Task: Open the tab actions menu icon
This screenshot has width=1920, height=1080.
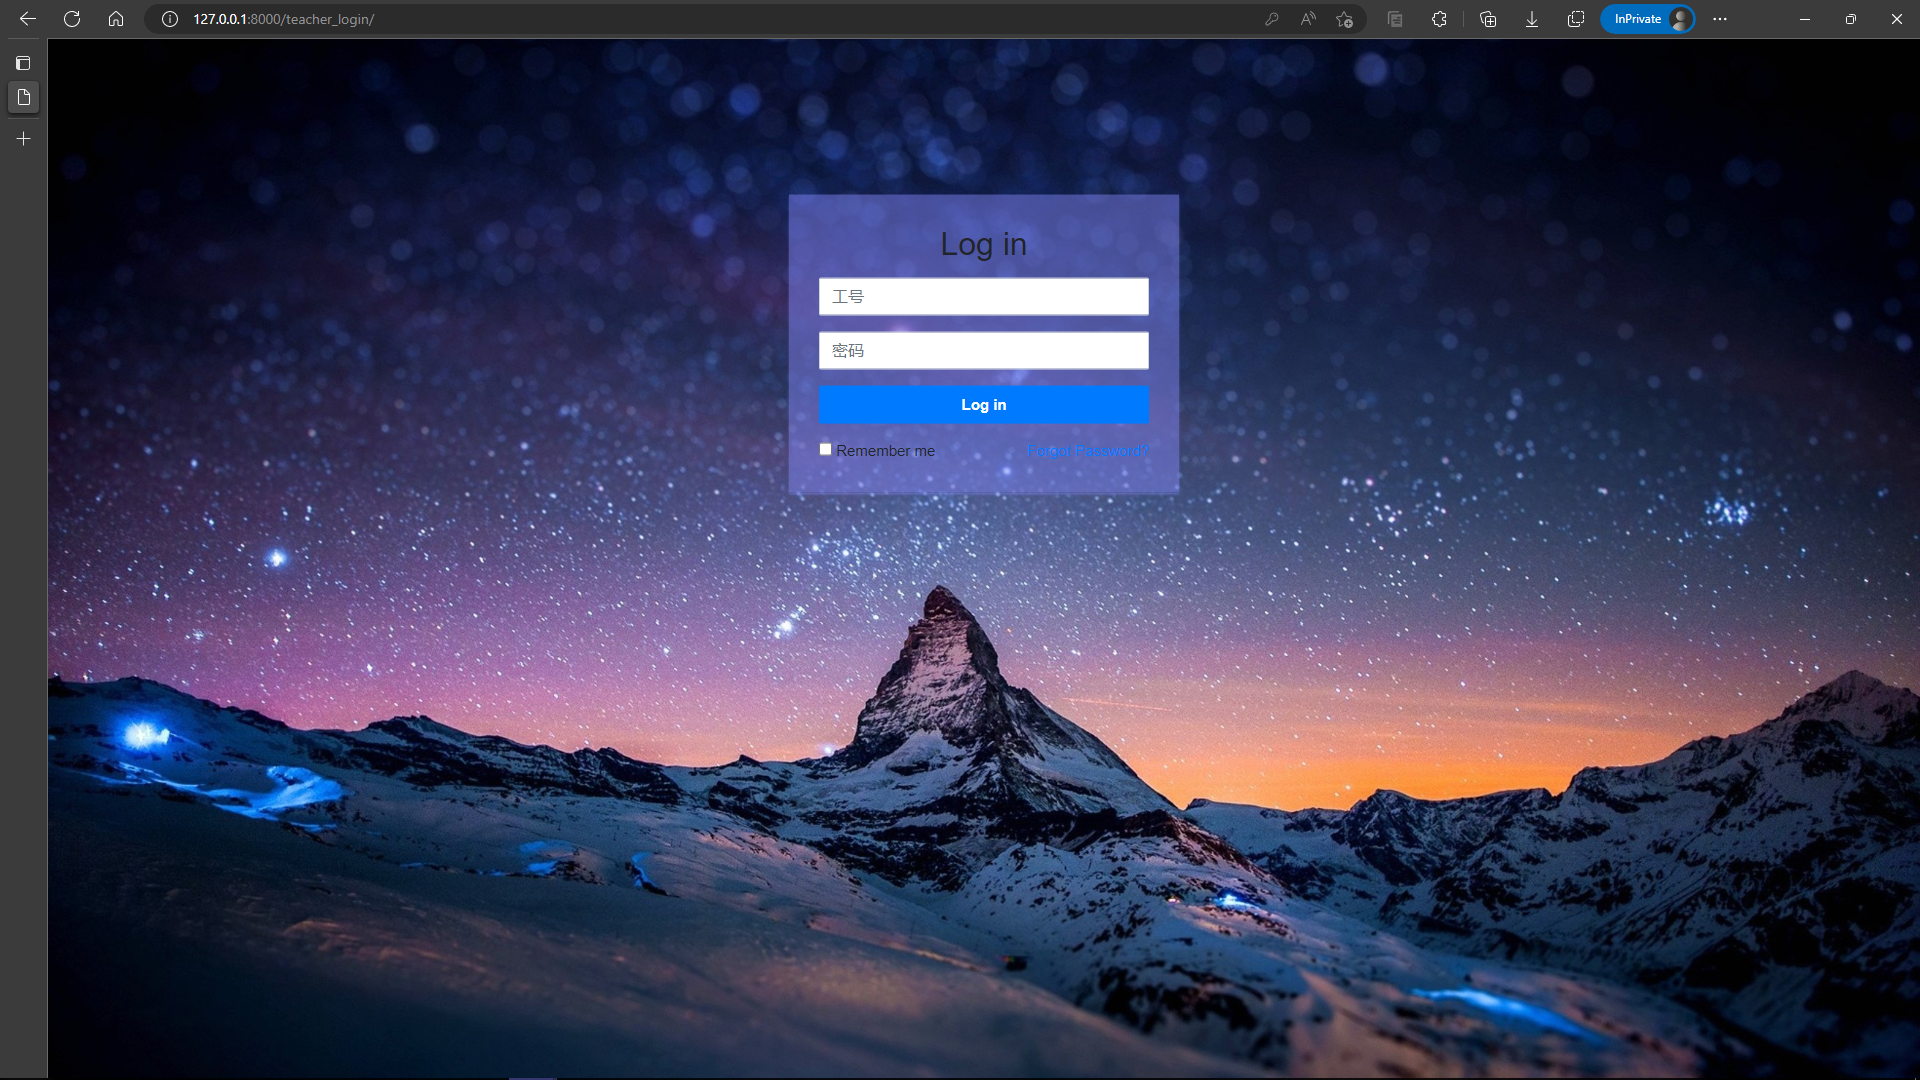Action: [x=23, y=63]
